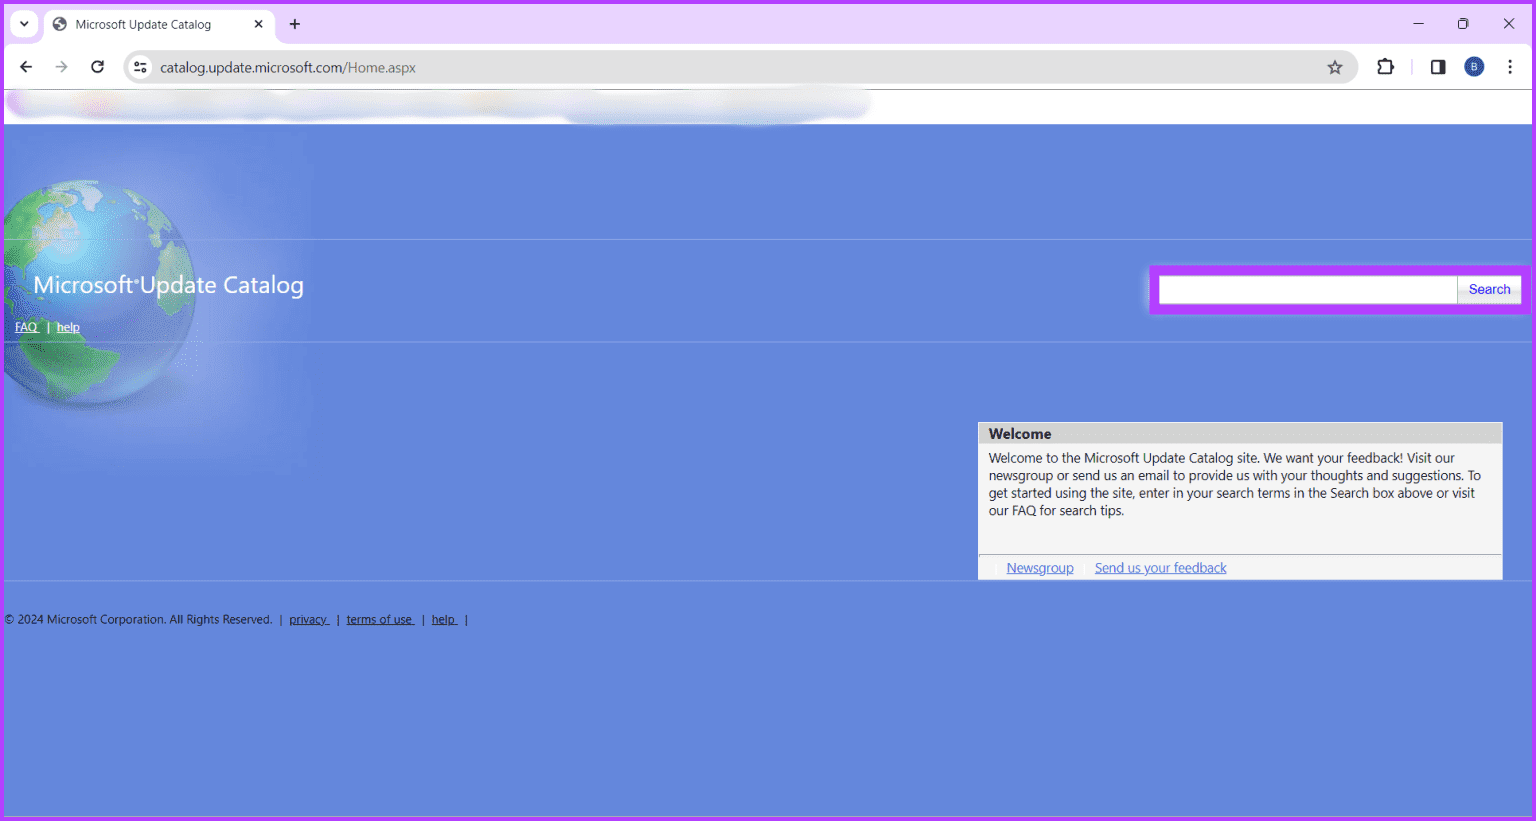Open the site information icon in the address bar
Viewport: 1536px width, 821px height.
(x=141, y=67)
